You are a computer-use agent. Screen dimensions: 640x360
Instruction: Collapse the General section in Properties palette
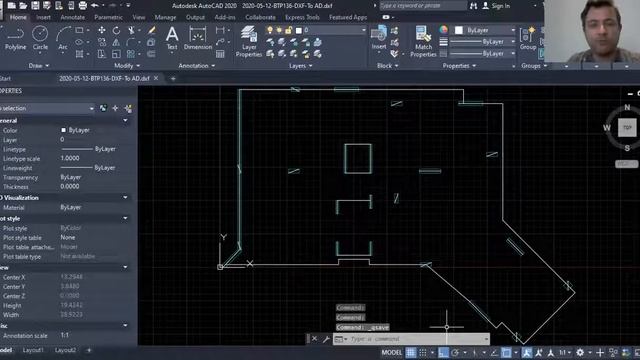pos(125,120)
